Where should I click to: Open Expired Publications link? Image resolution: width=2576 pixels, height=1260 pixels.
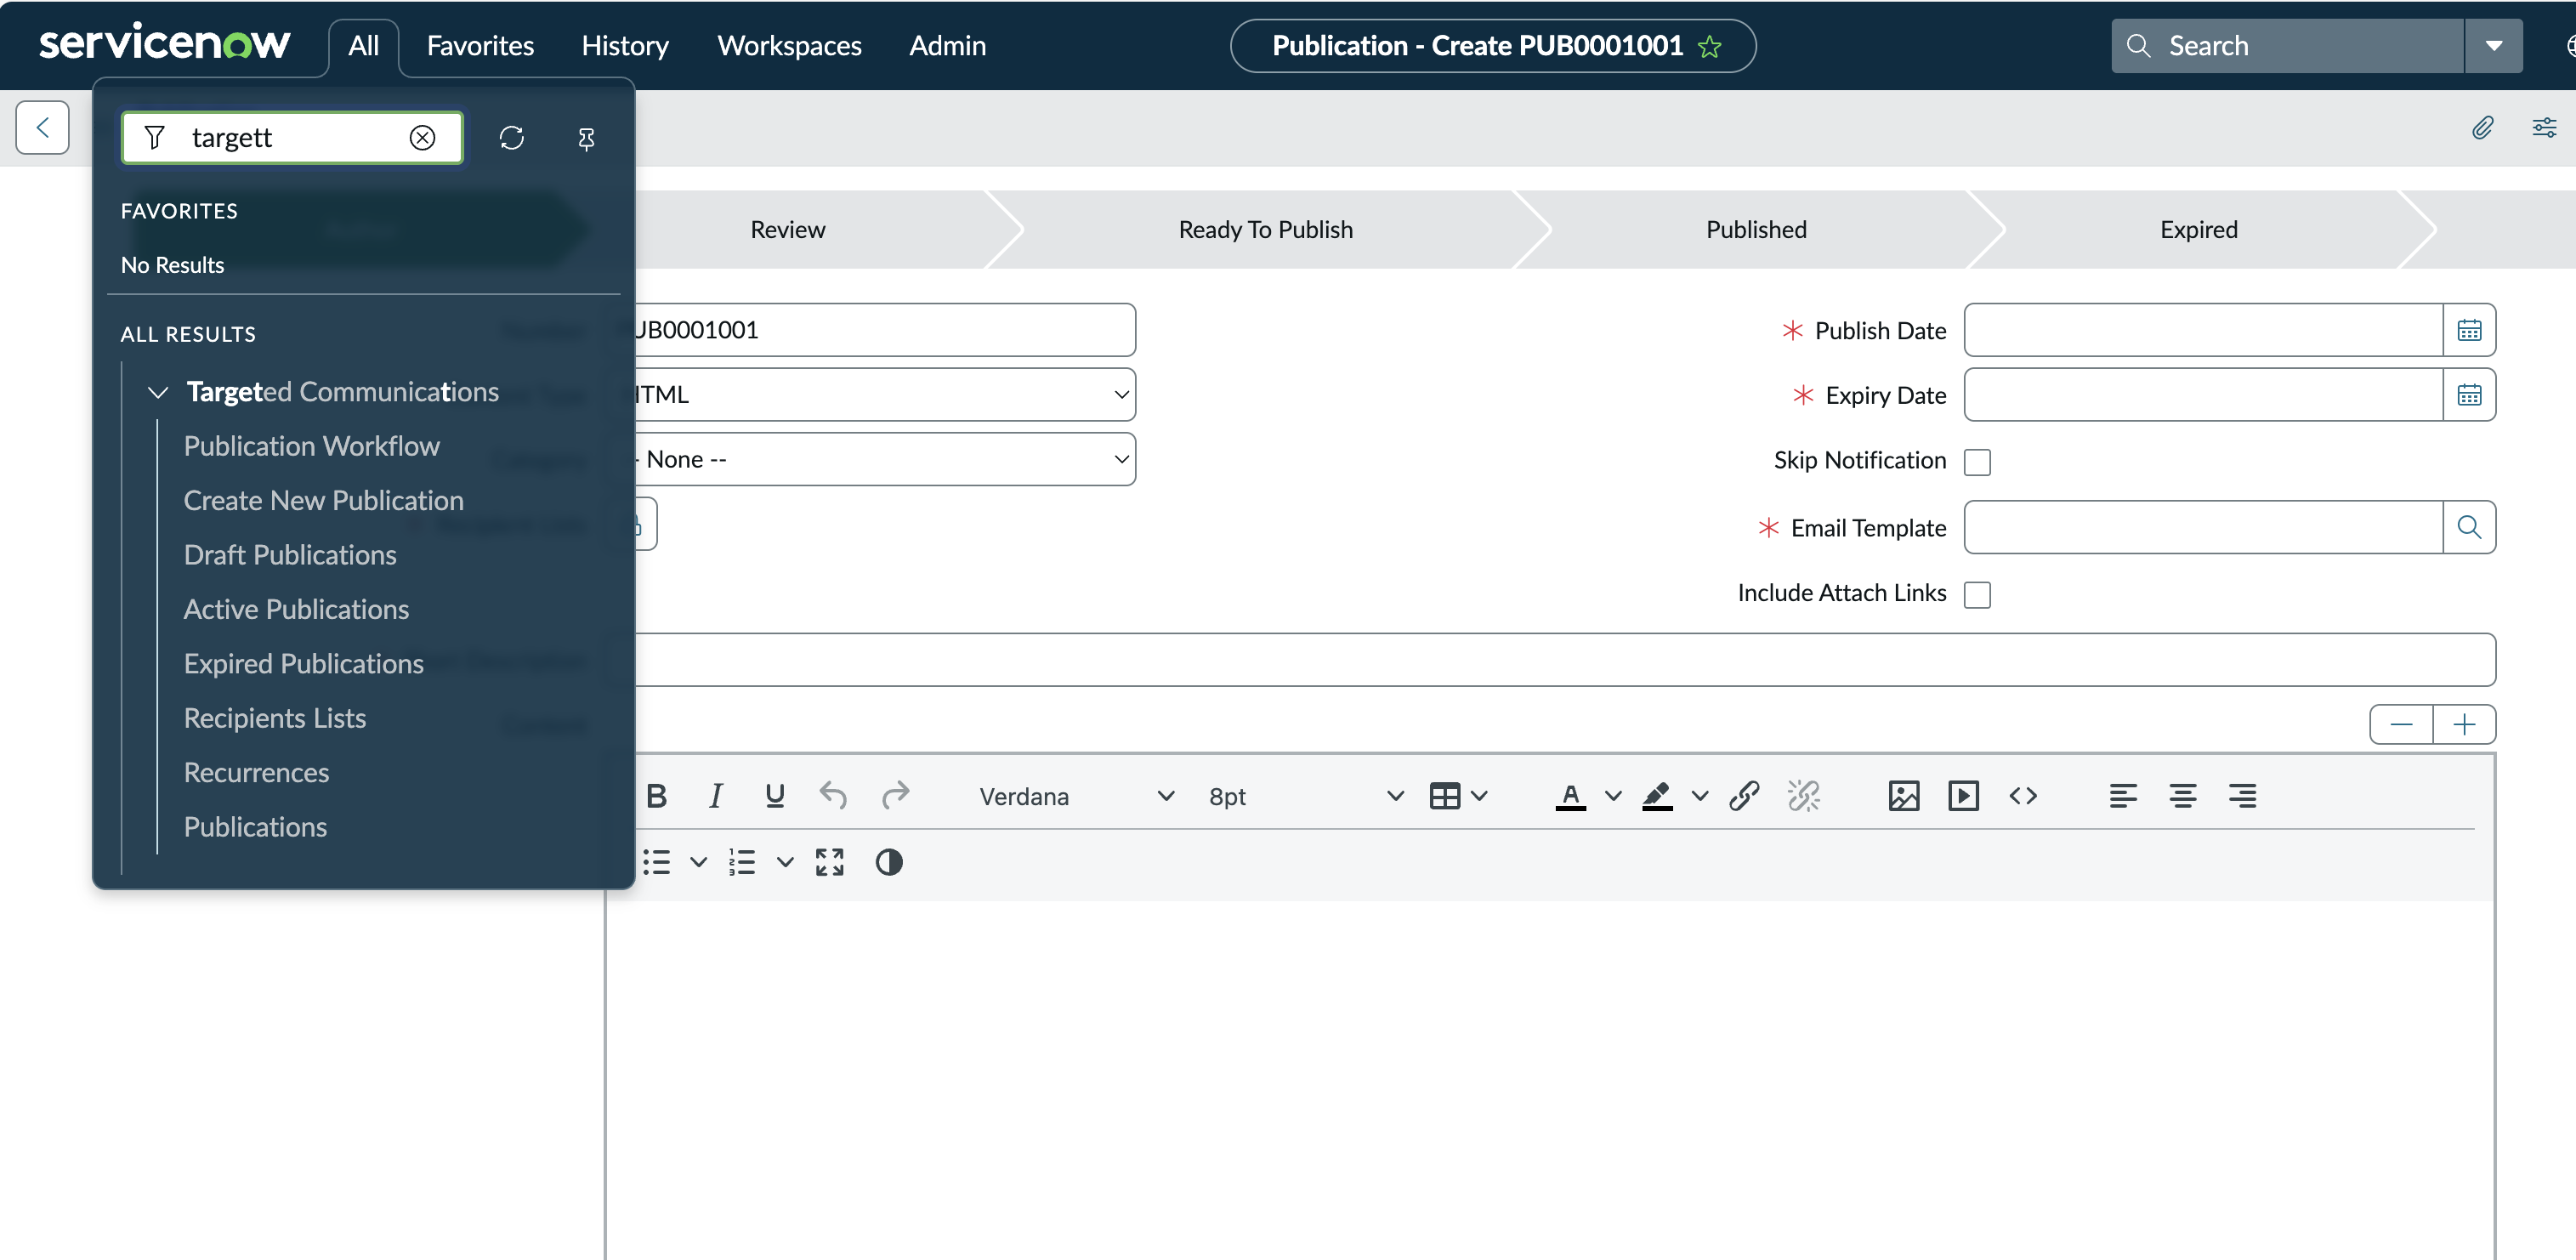pos(304,664)
